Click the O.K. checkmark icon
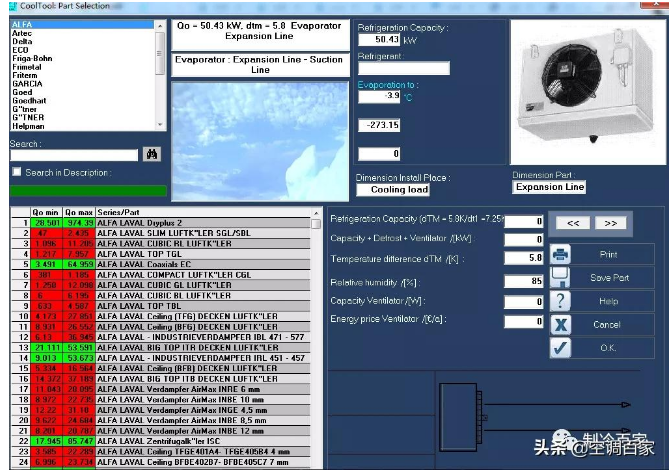Image resolution: width=672 pixels, height=476 pixels. [x=561, y=347]
